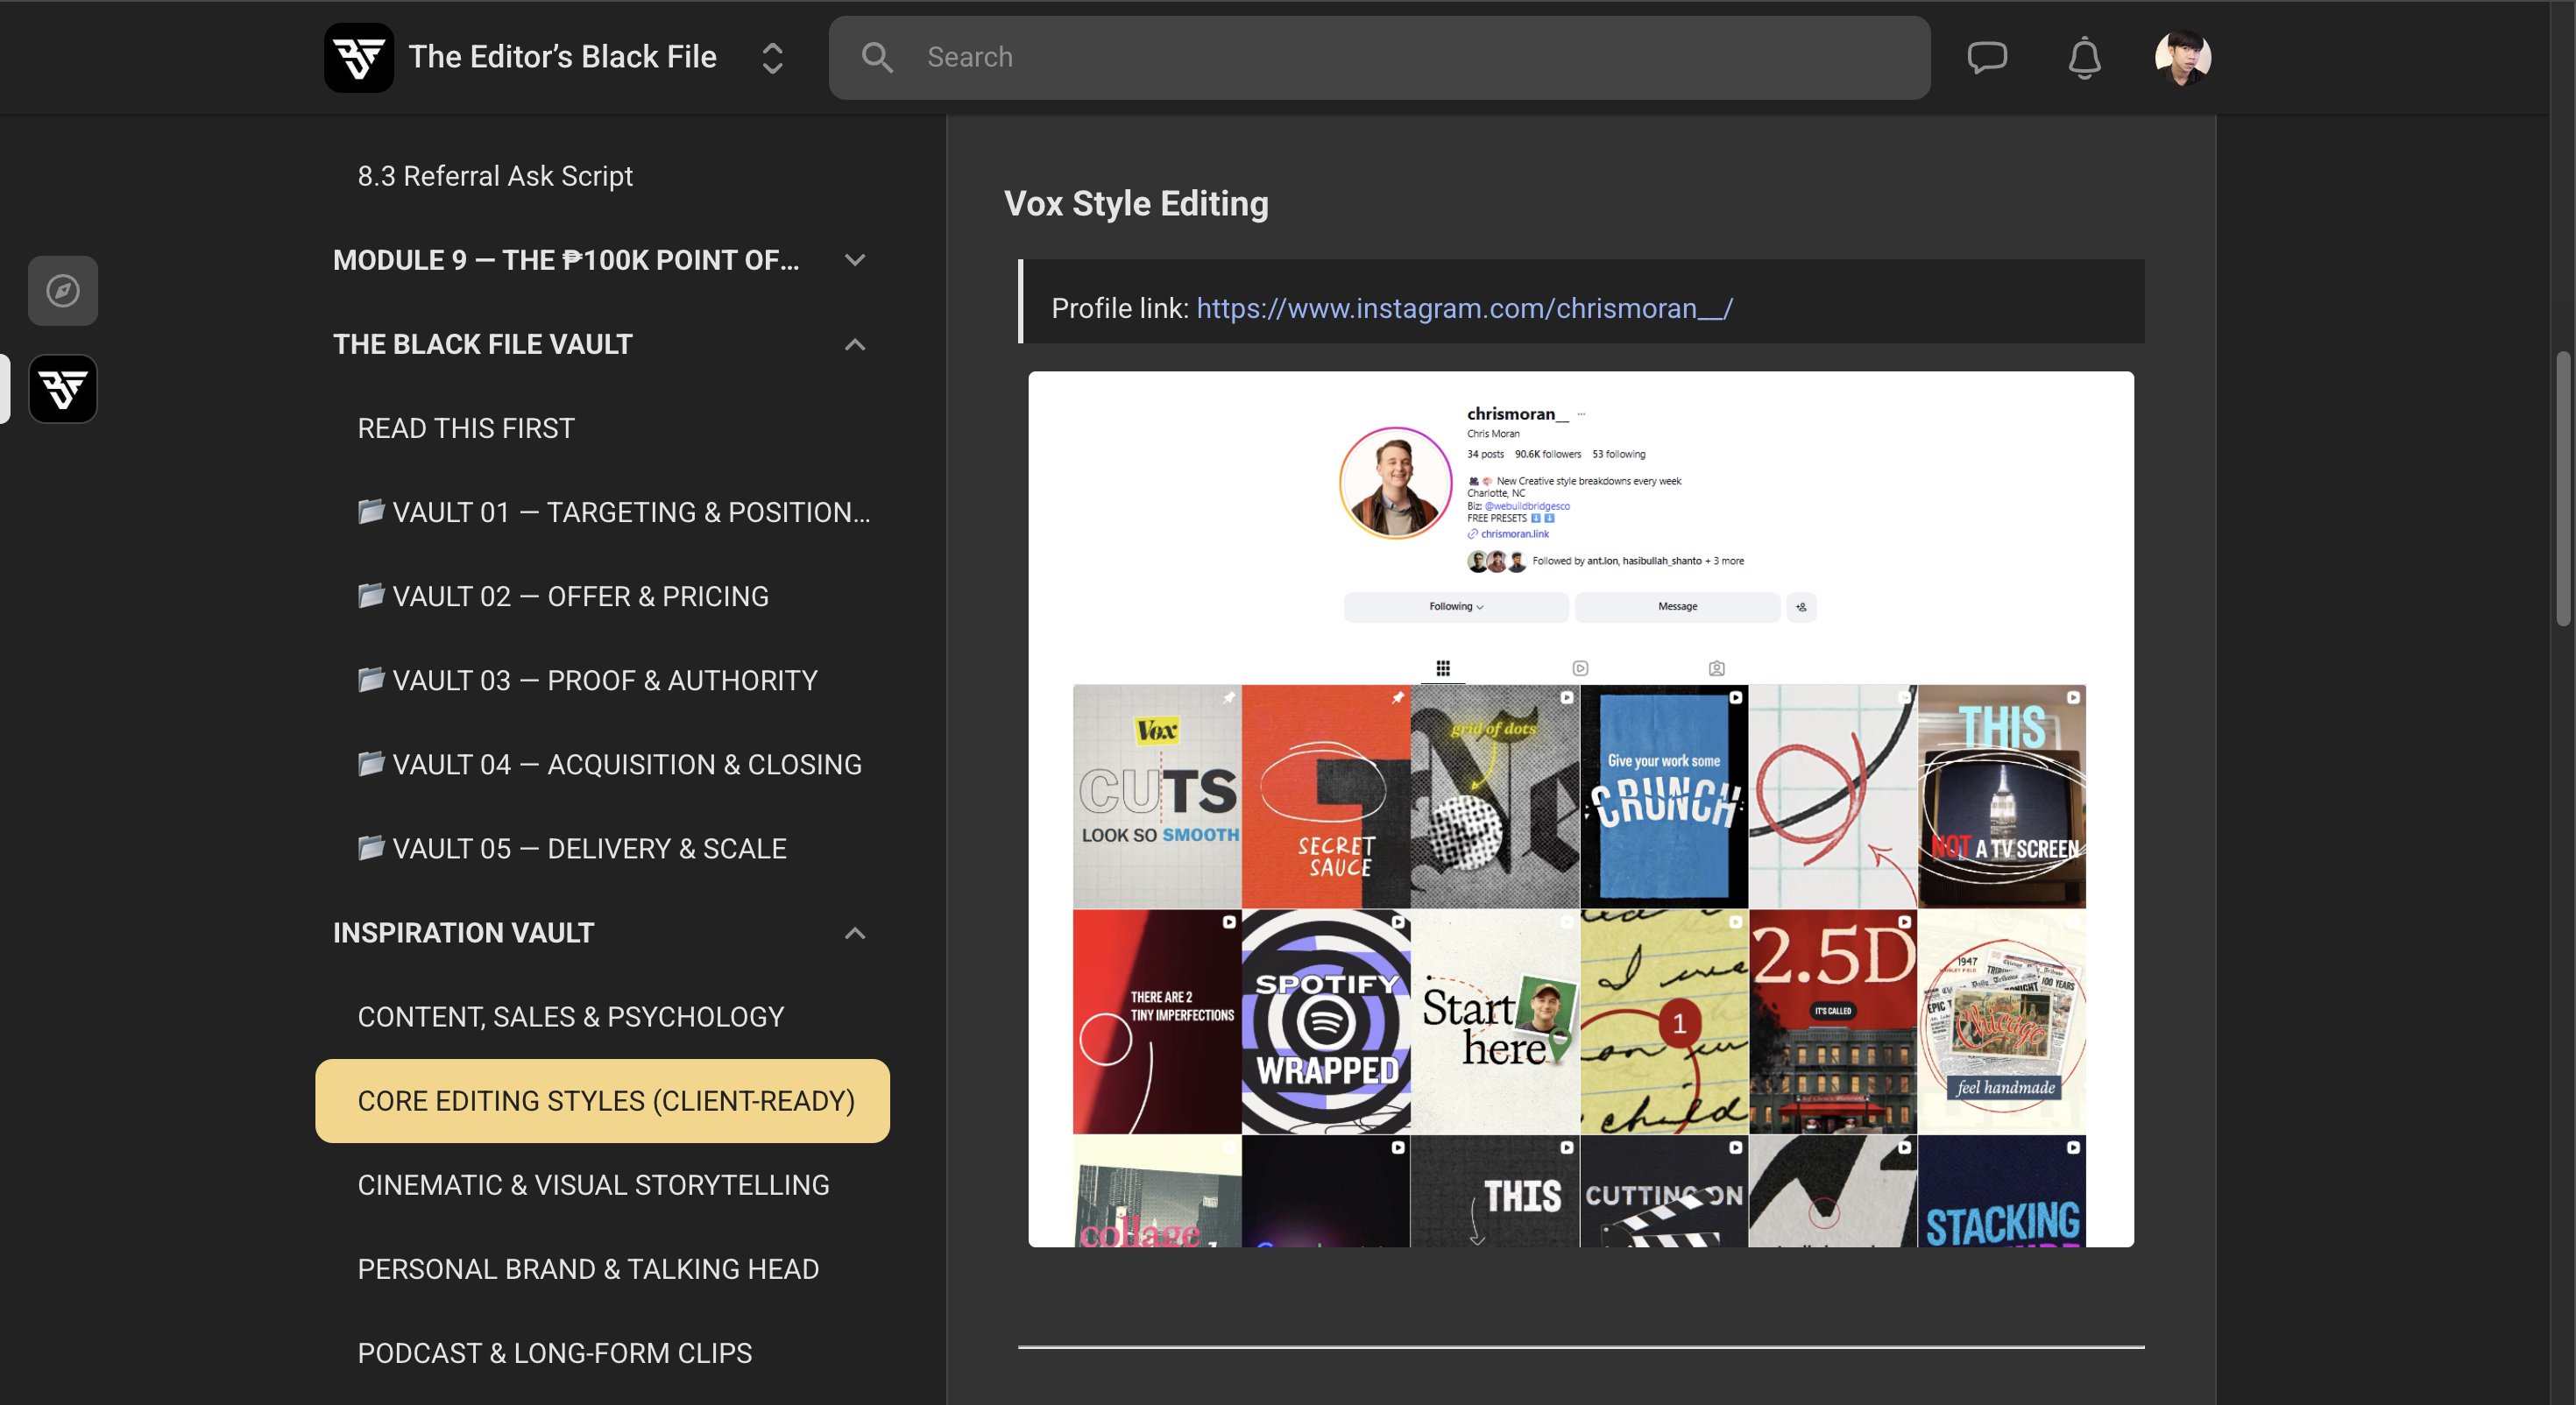
Task: Click the Editor's Black File logo in the header
Action: click(359, 57)
